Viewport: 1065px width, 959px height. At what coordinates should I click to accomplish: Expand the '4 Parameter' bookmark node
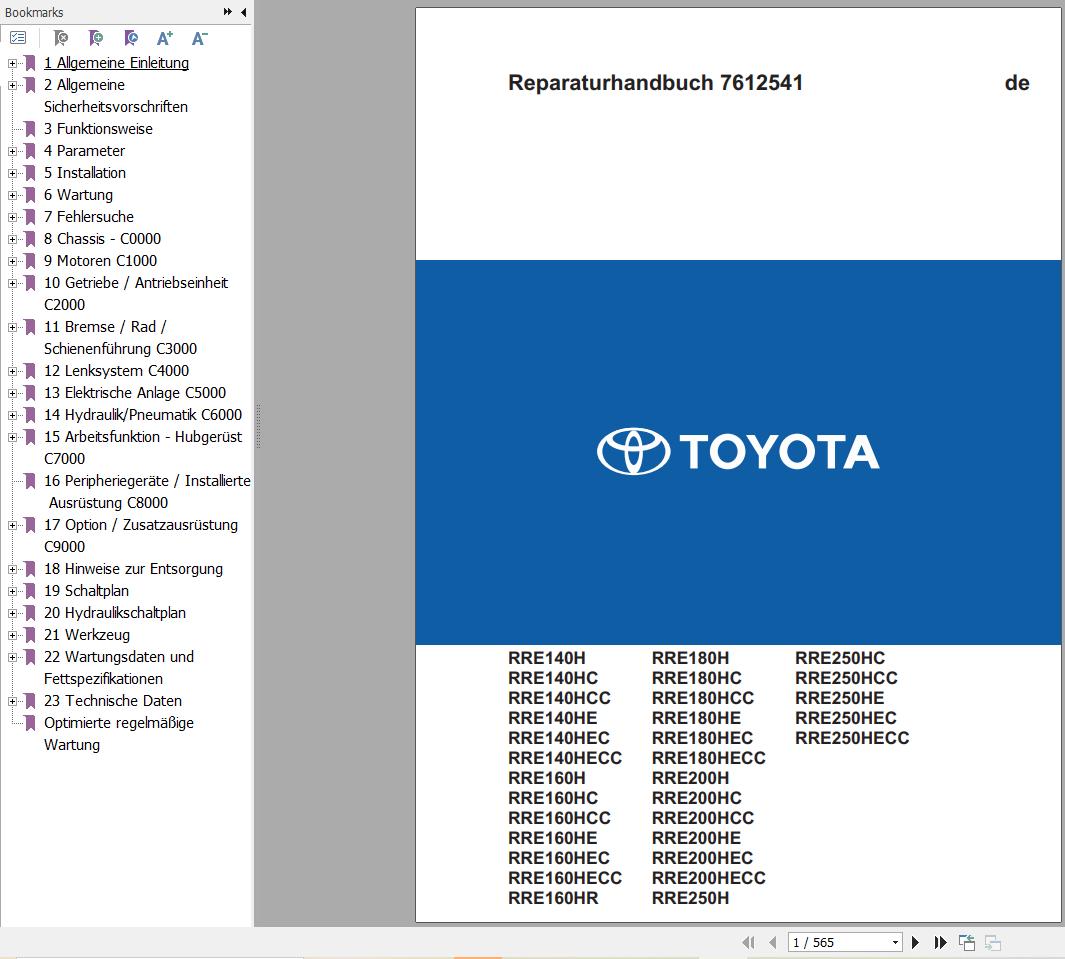[x=12, y=151]
